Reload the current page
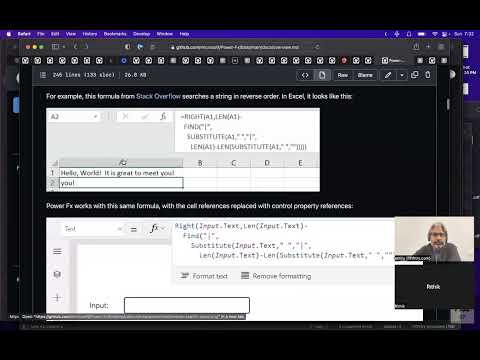This screenshot has width=480, height=360. coord(317,47)
